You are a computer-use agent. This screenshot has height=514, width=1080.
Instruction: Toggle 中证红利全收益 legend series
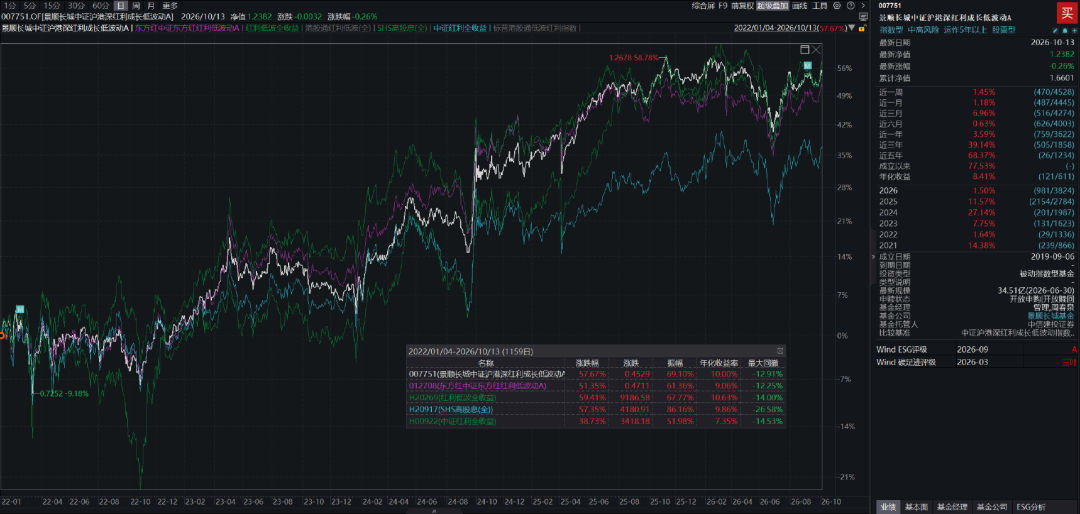tap(460, 28)
